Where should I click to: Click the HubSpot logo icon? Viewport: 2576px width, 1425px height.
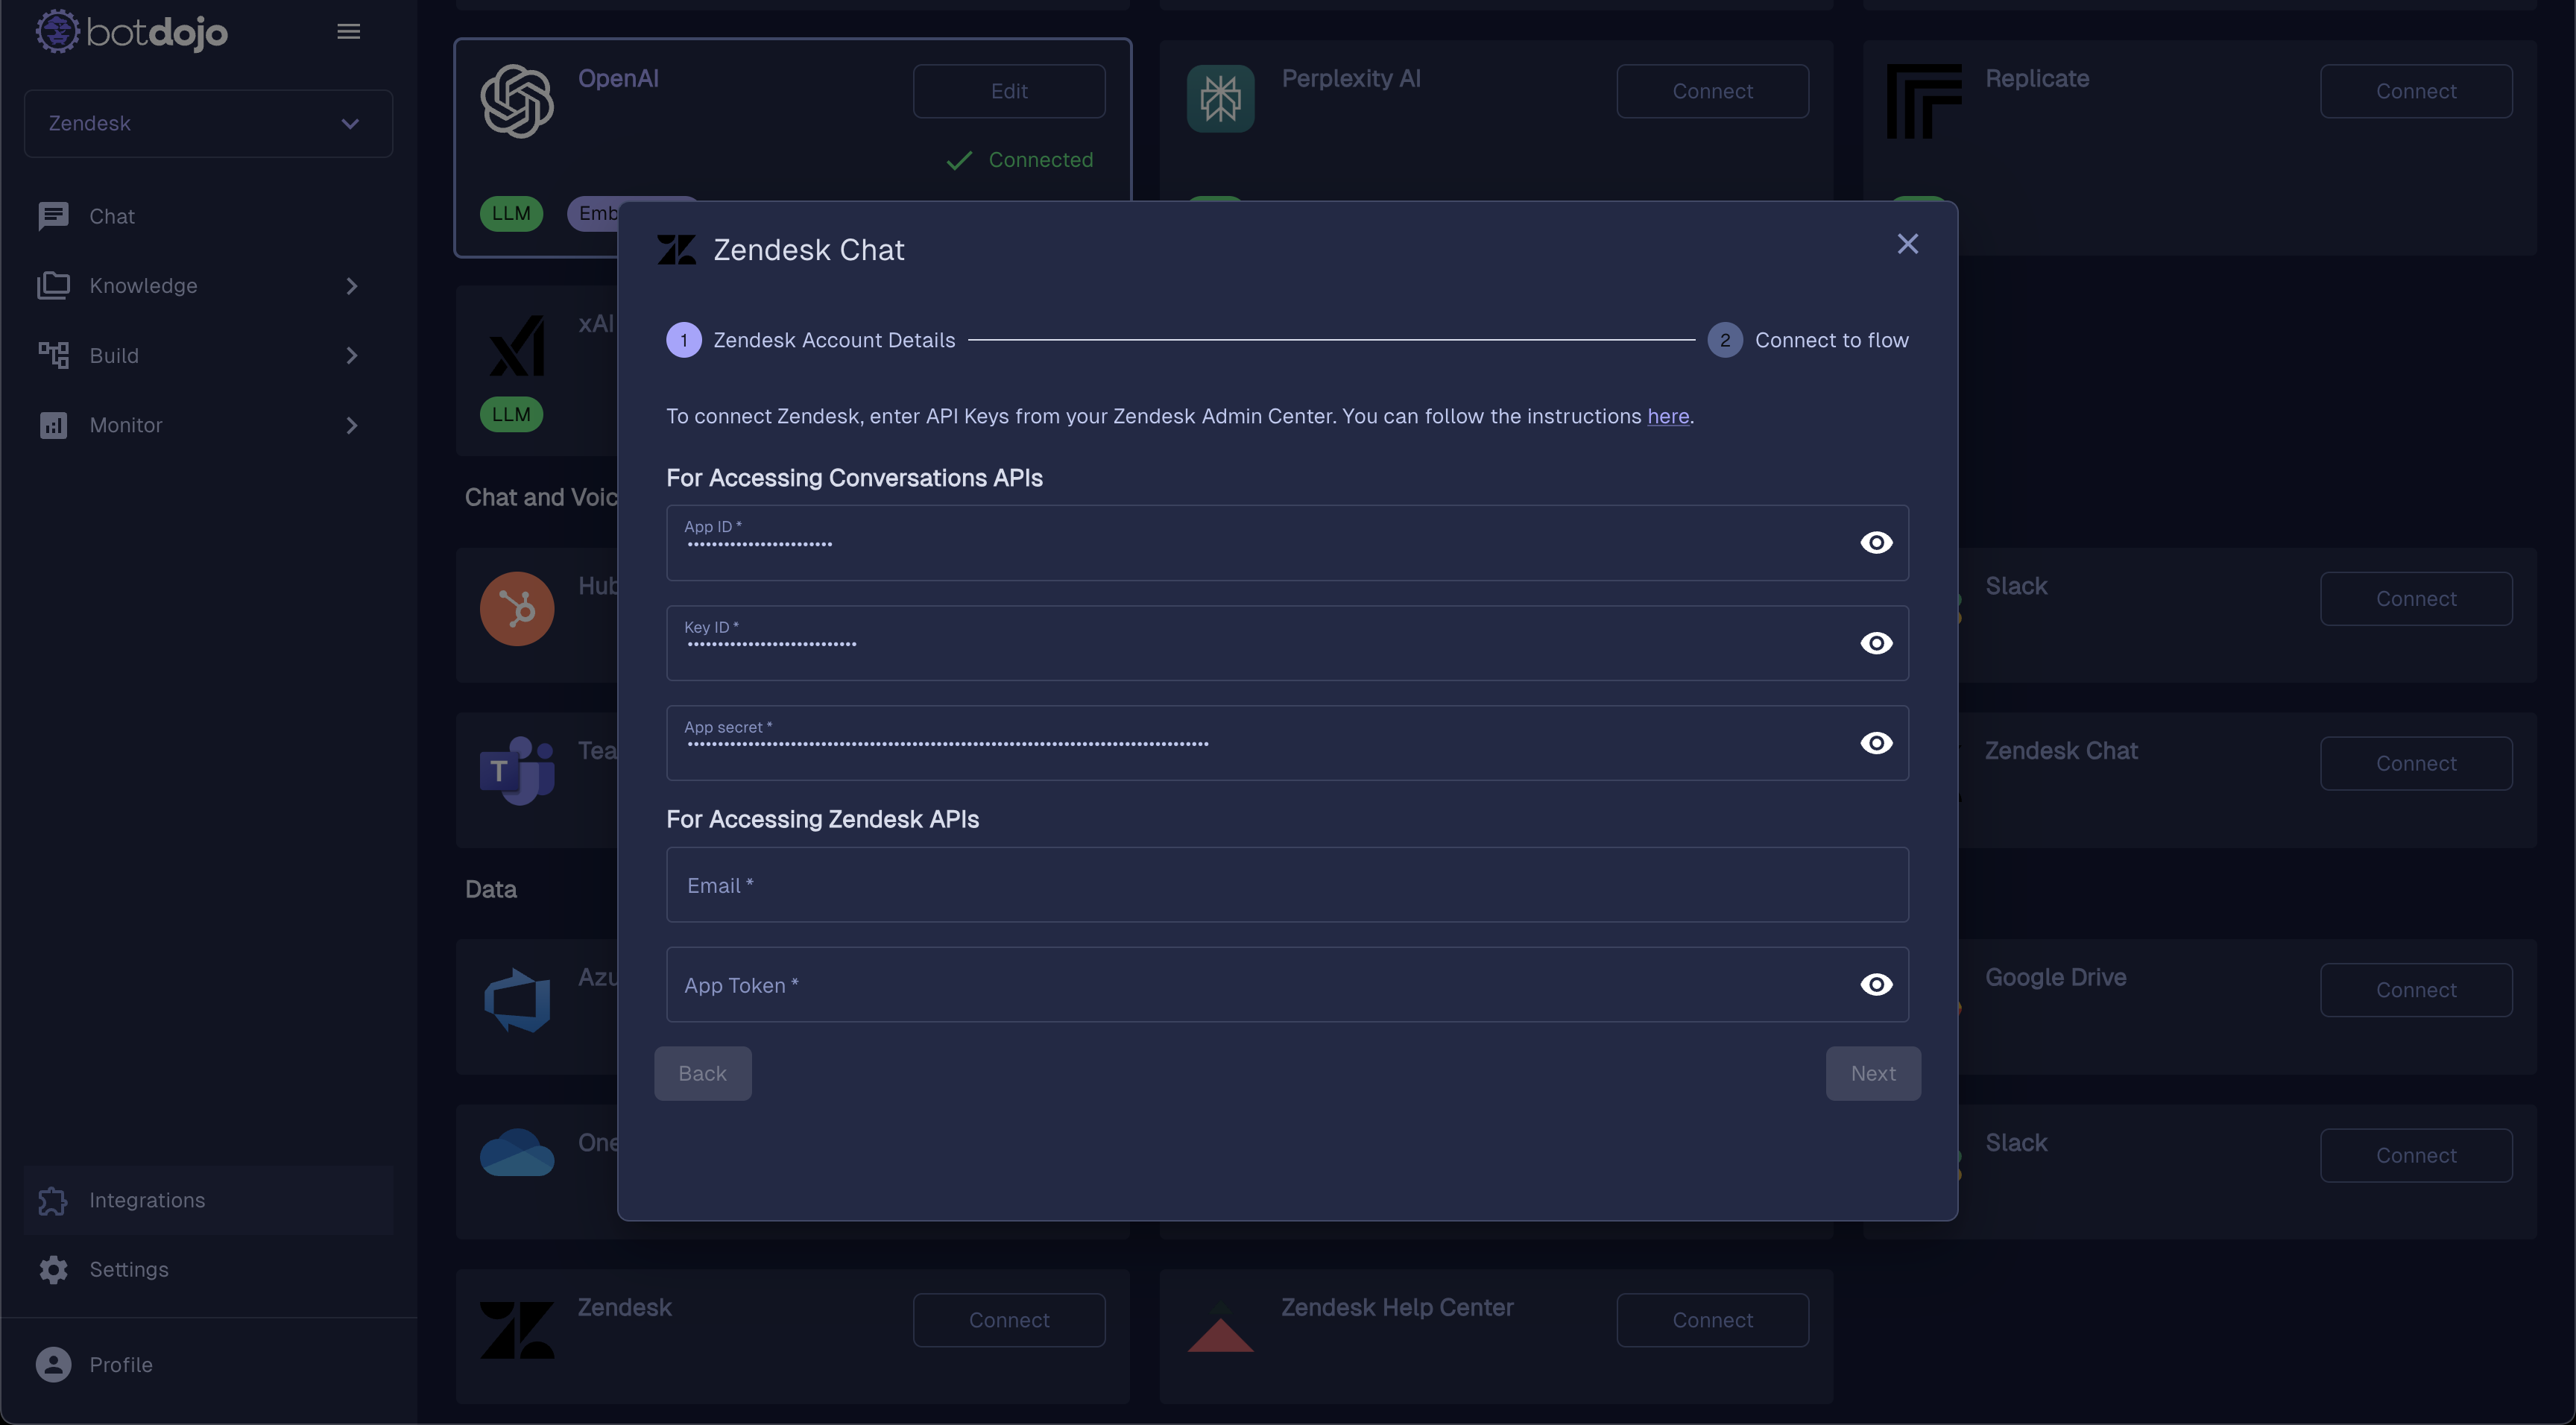point(516,608)
